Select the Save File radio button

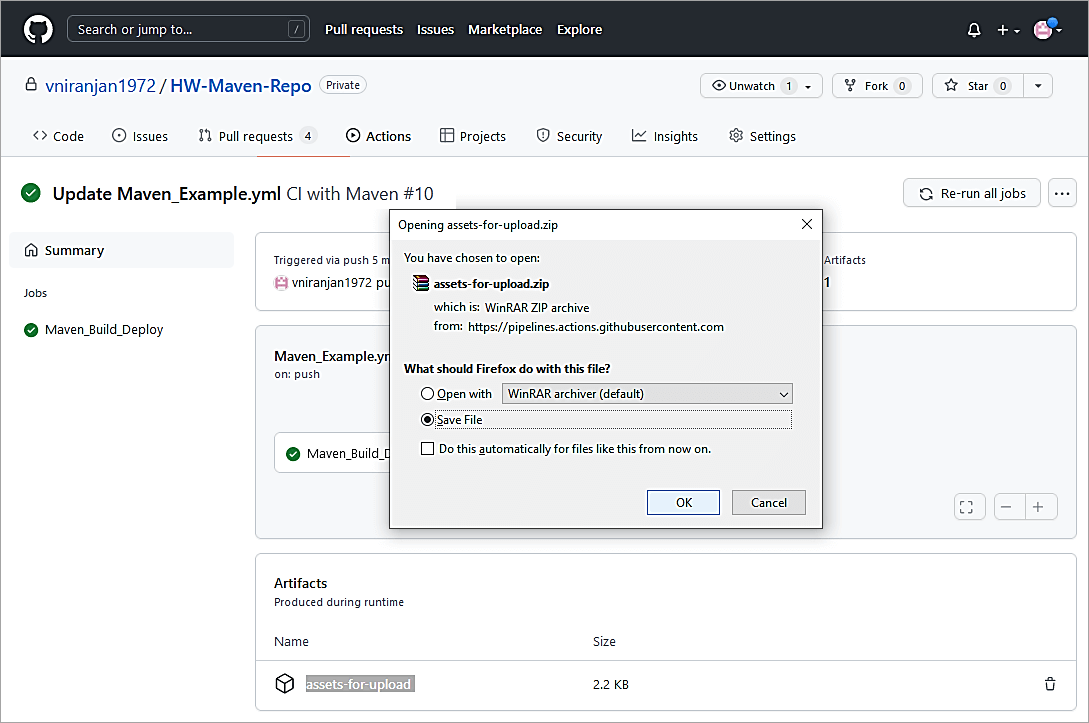coord(428,420)
